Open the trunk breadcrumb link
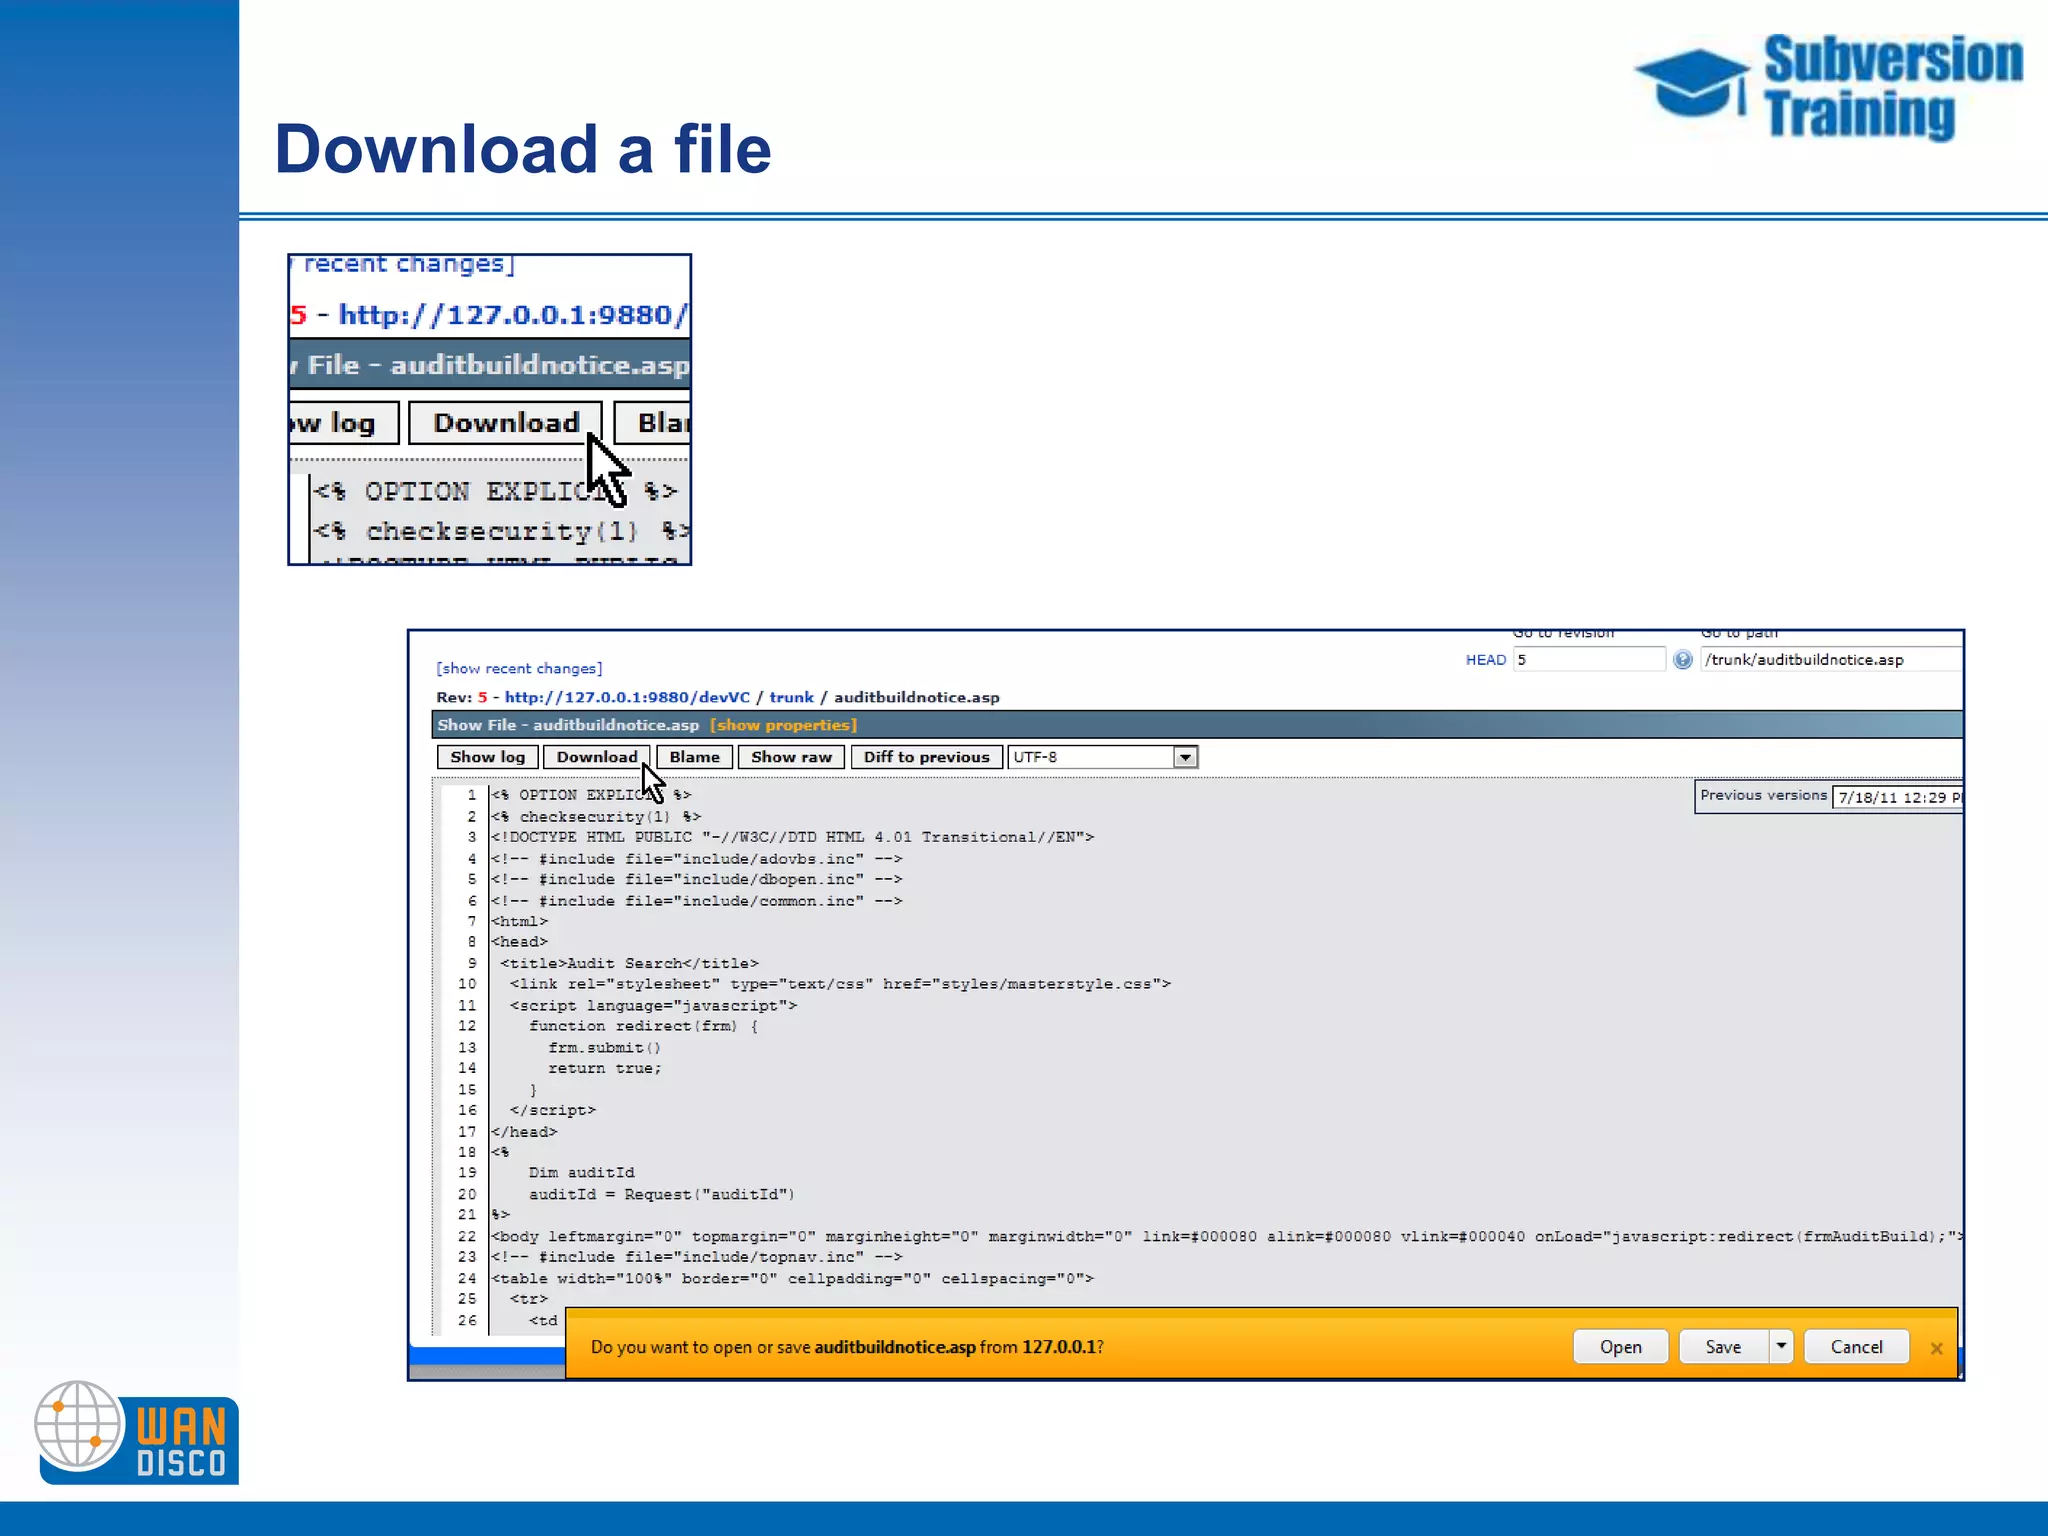 (791, 697)
